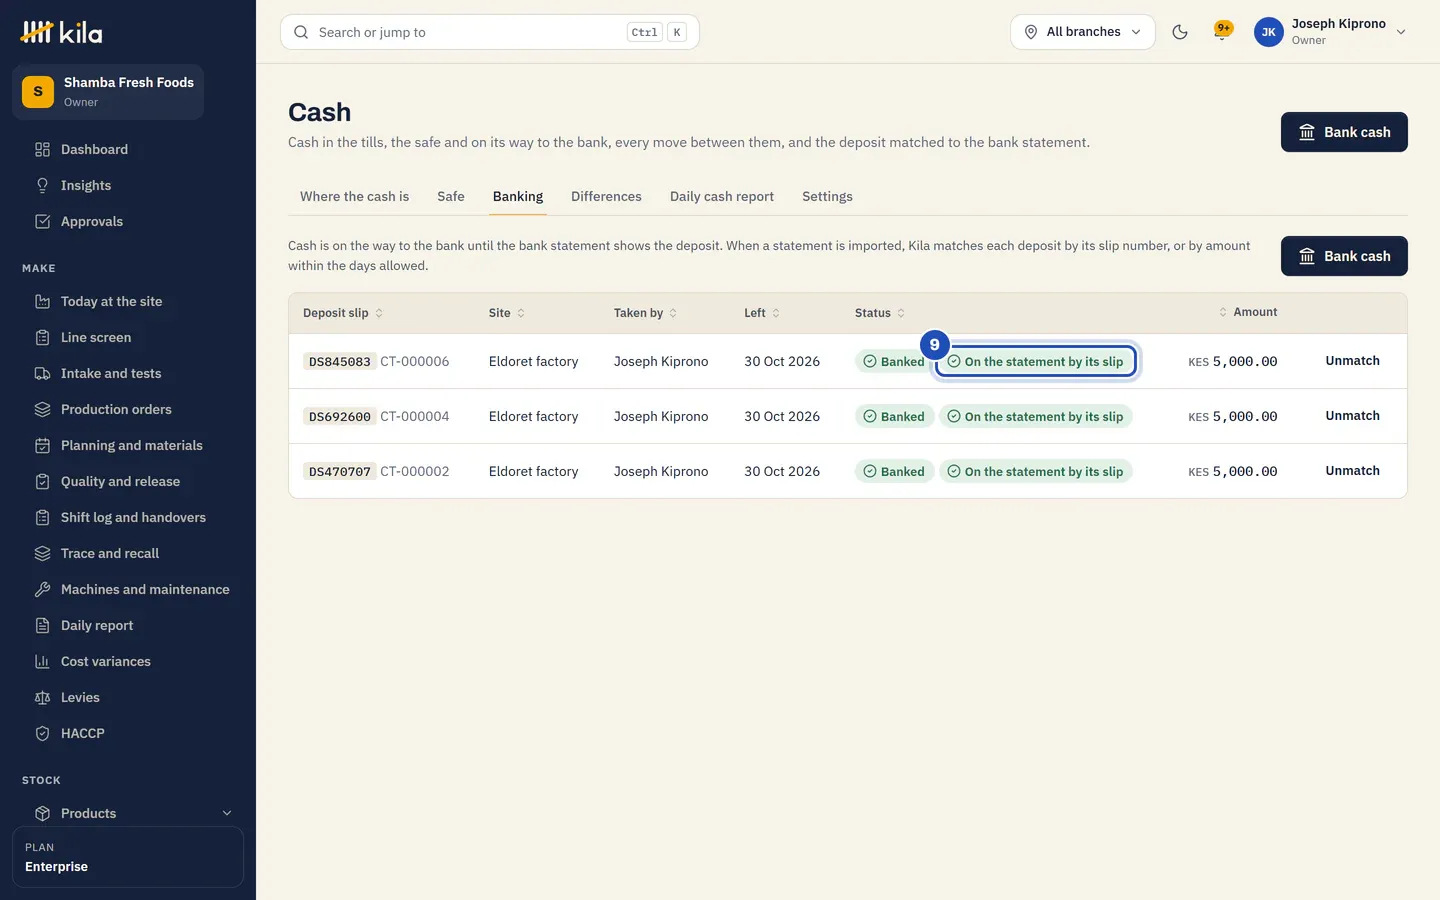The height and width of the screenshot is (900, 1440).
Task: Open the cash Settings tab
Action: coord(827,196)
